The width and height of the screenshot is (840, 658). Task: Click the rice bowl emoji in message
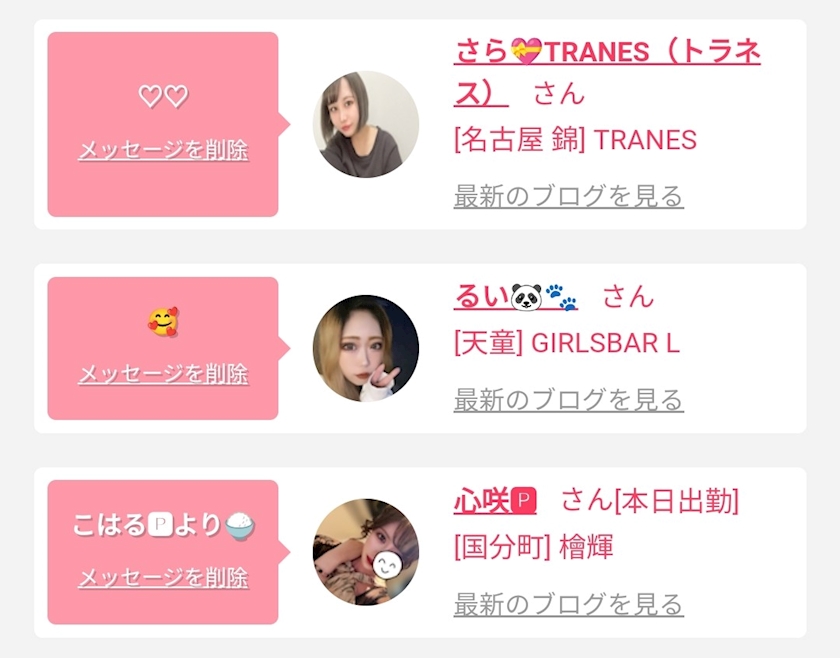pos(240,525)
